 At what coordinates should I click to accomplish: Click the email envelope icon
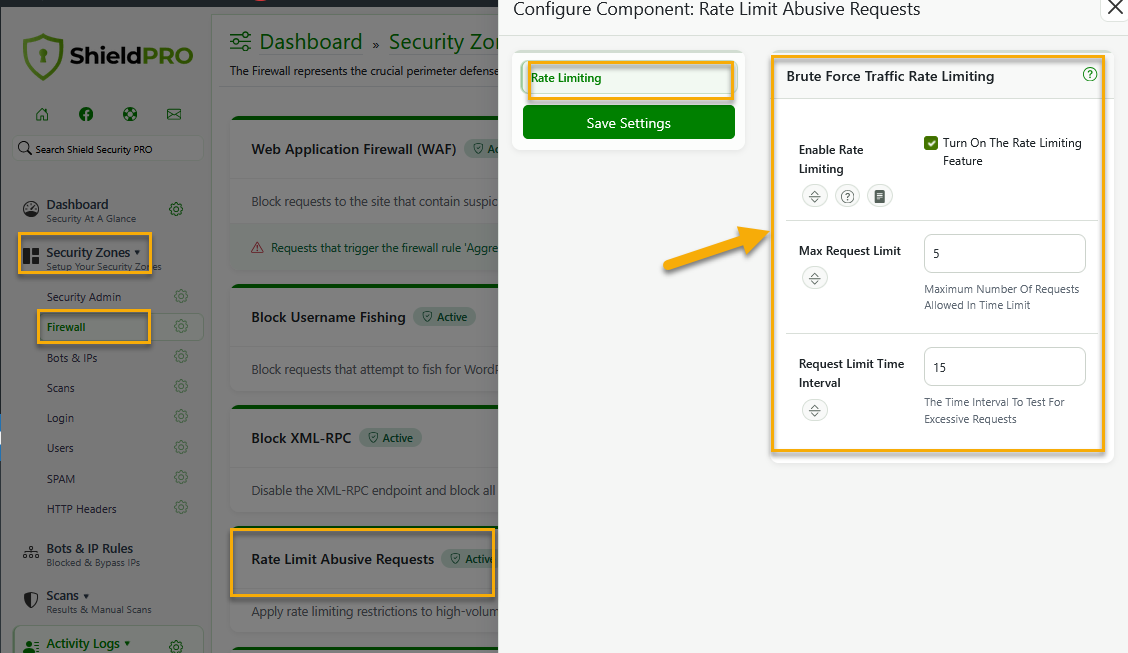point(174,114)
